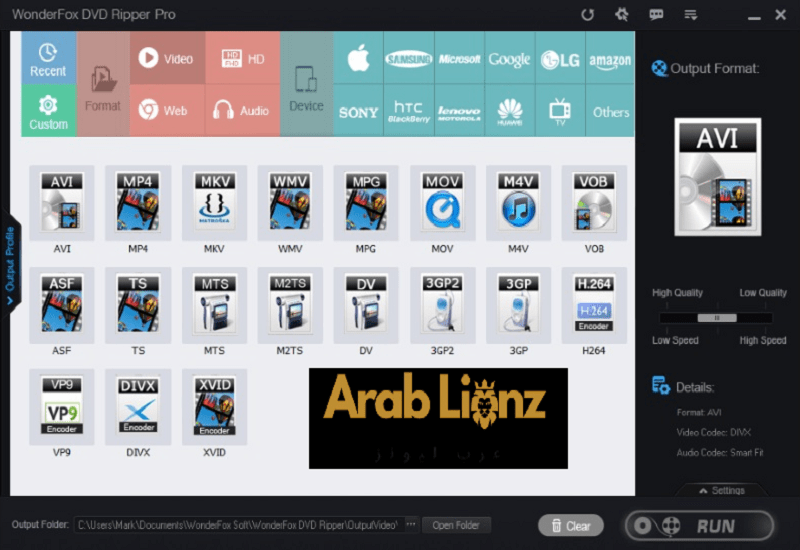The width and height of the screenshot is (800, 550).
Task: Select the XVID encoder format
Action: [x=214, y=407]
